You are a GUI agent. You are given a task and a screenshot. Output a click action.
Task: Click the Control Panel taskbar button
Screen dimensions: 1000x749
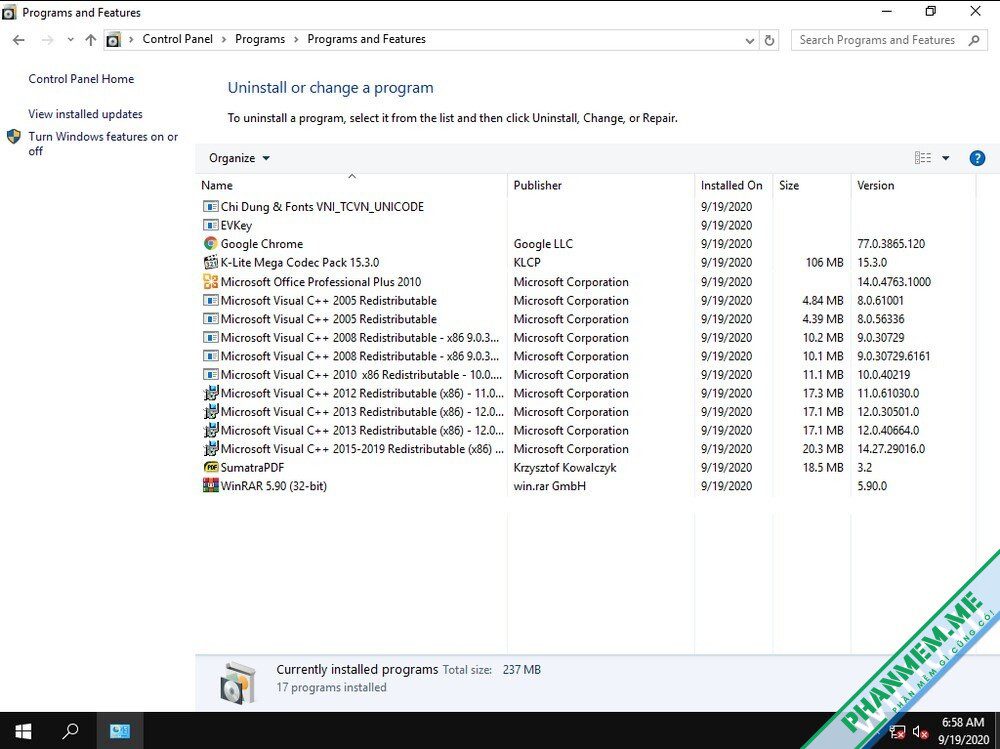pyautogui.click(x=119, y=730)
